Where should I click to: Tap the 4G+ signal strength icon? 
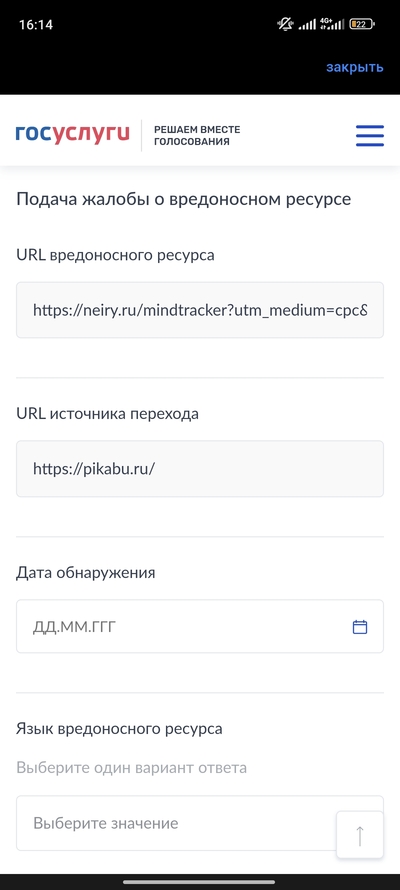[331, 24]
